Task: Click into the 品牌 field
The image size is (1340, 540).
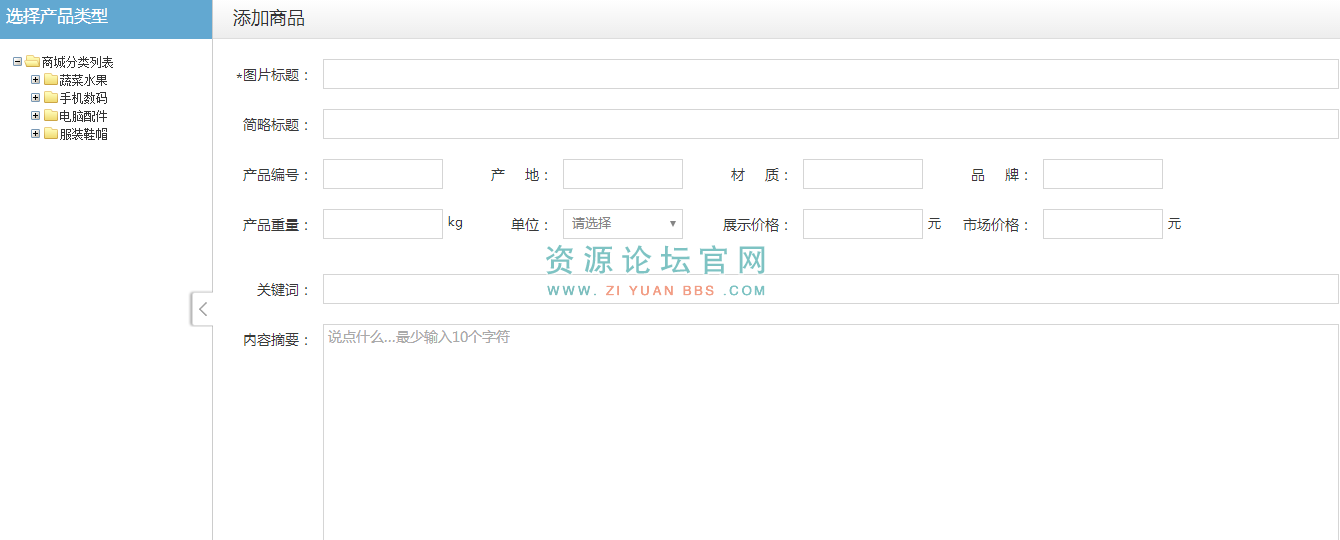Action: (1103, 174)
